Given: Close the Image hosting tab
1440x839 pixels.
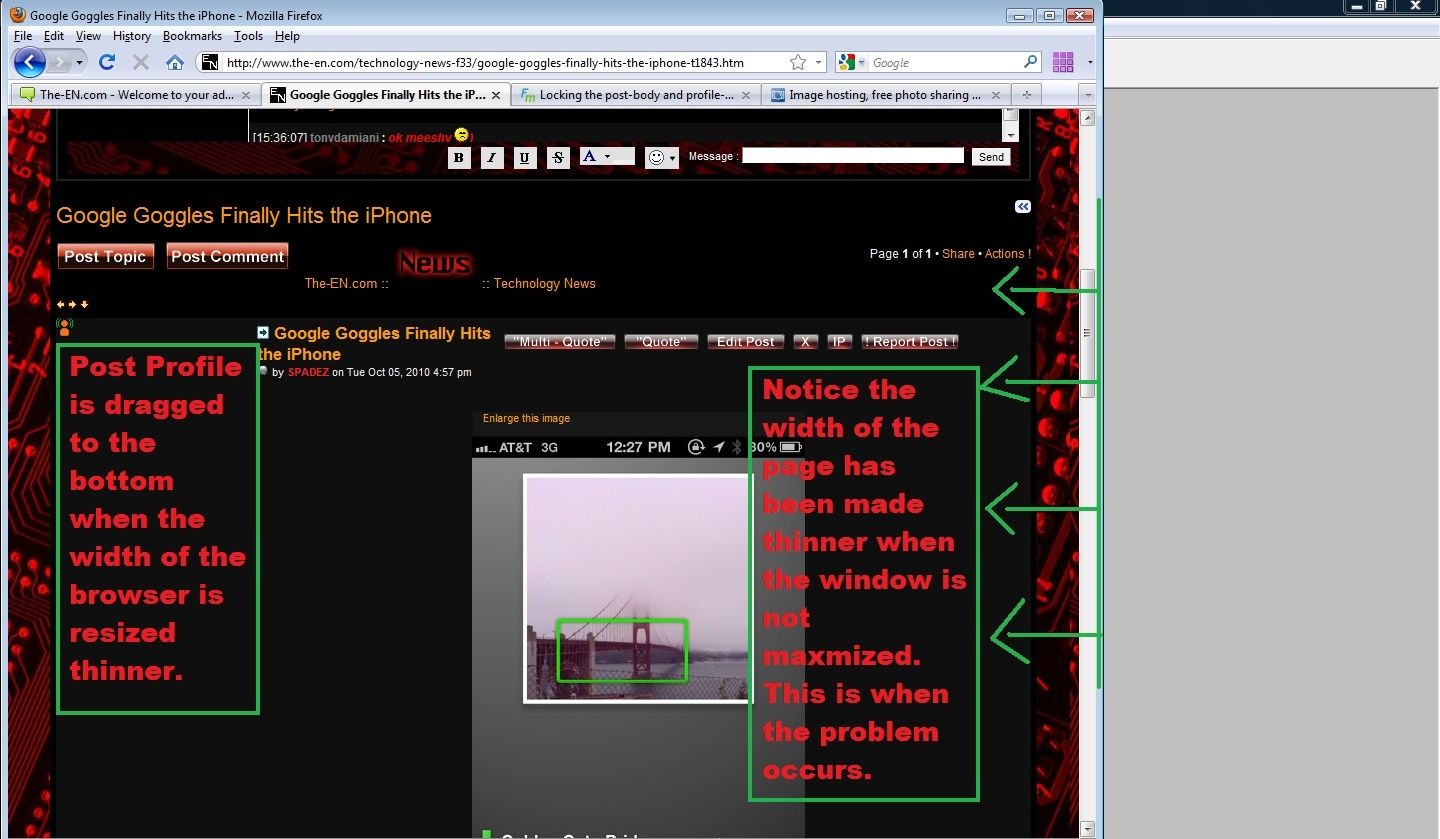Looking at the screenshot, I should pos(994,95).
